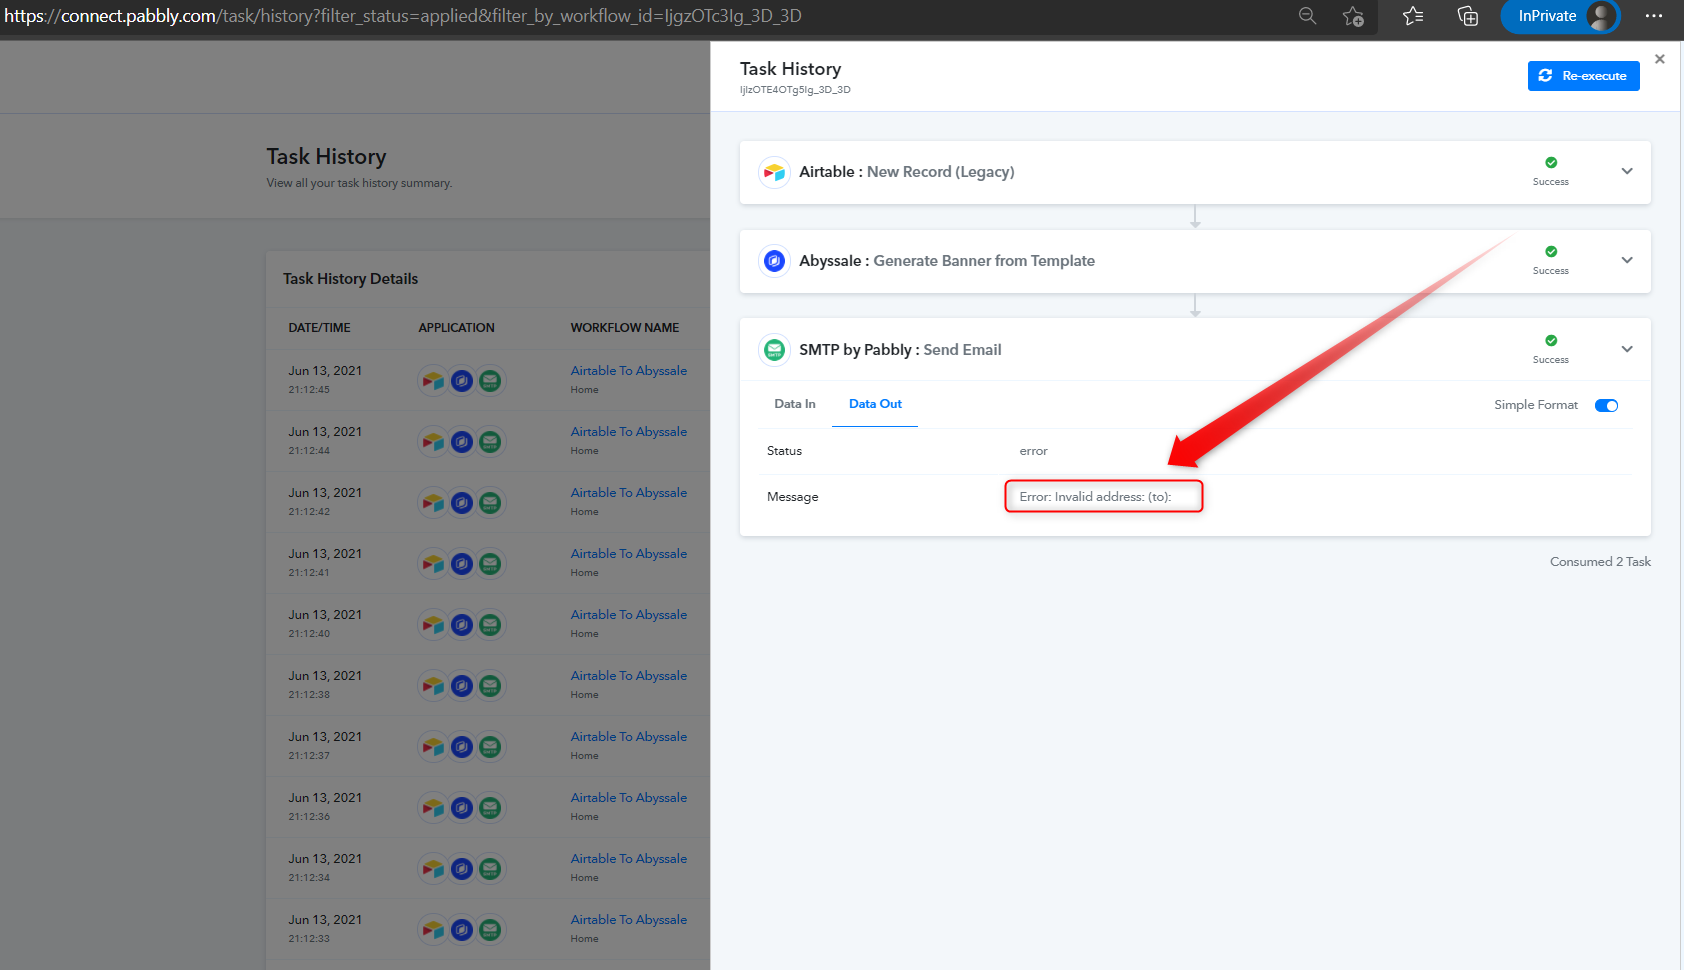
Task: Click the Airtable app icon in step one
Action: click(x=774, y=172)
